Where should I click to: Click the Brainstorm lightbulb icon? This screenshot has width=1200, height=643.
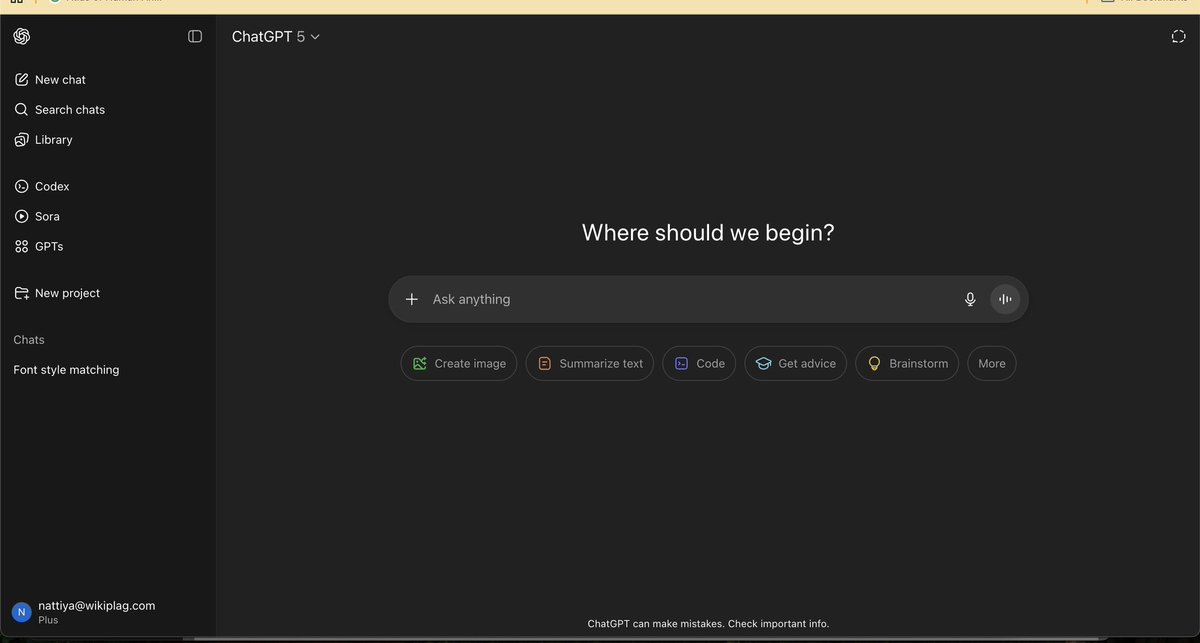[874, 363]
